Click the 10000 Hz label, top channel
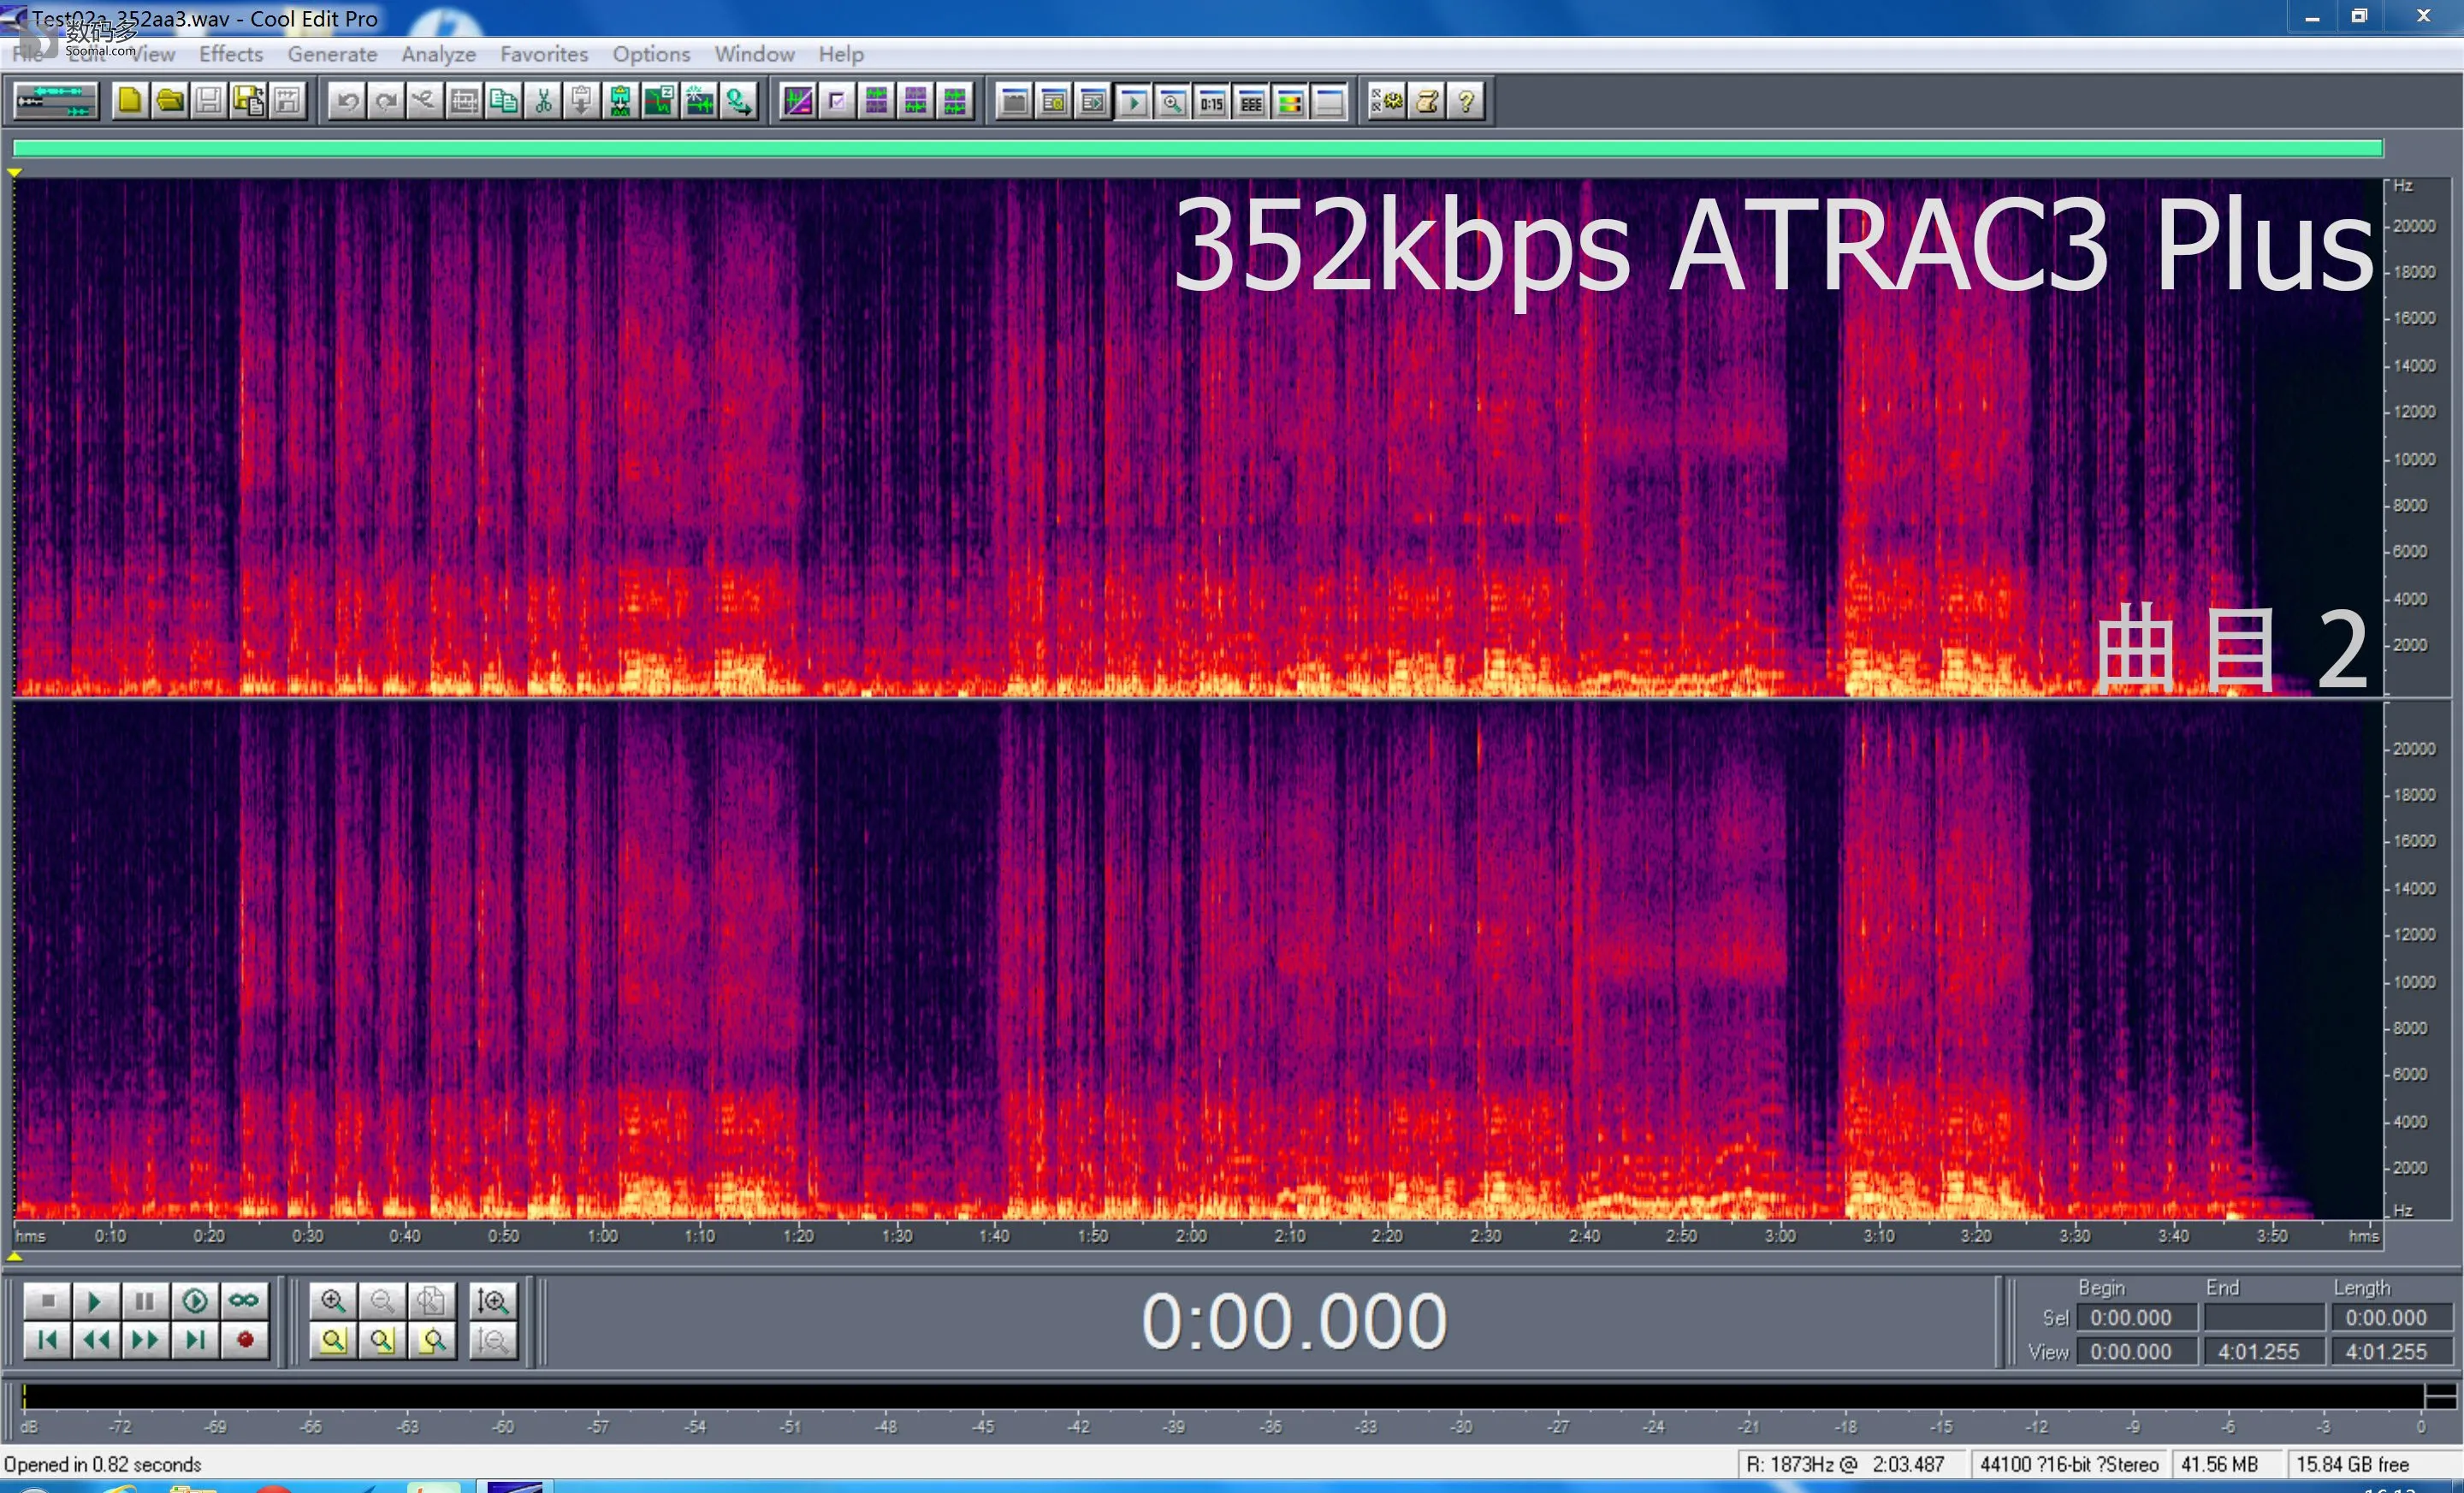The width and height of the screenshot is (2464, 1493). 2414,459
